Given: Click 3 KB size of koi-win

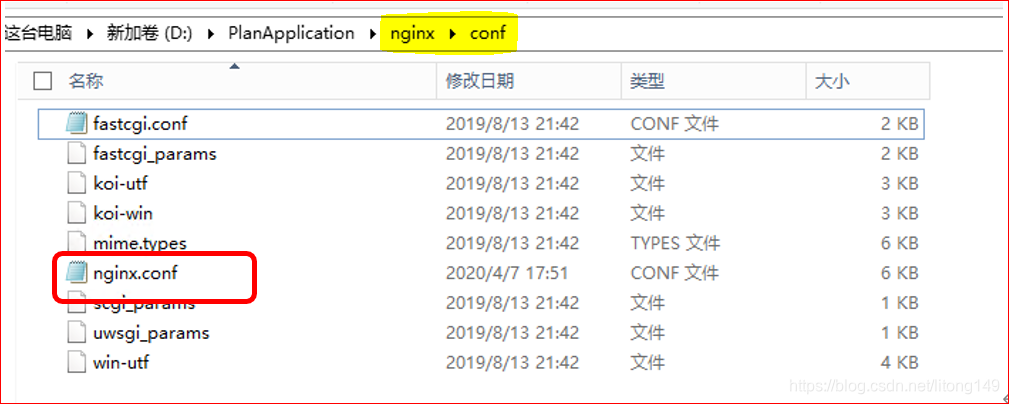Looking at the screenshot, I should tap(900, 213).
